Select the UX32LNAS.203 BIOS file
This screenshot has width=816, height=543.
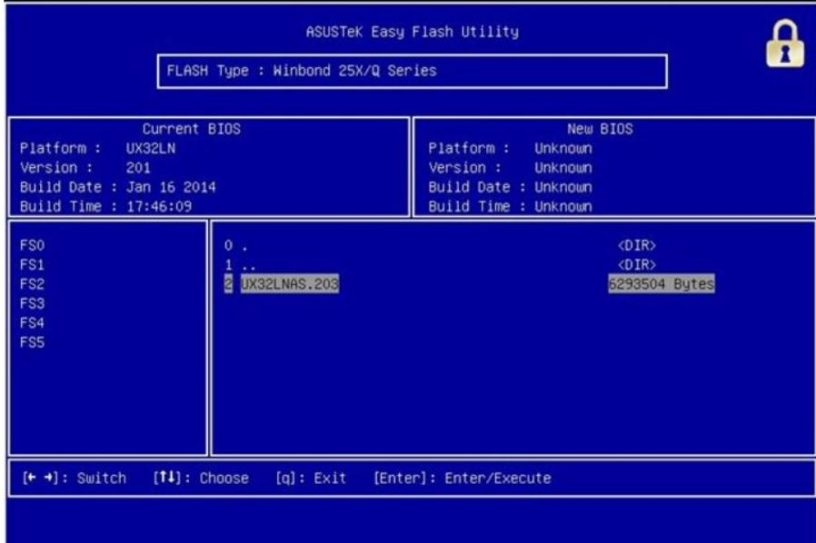coord(289,284)
